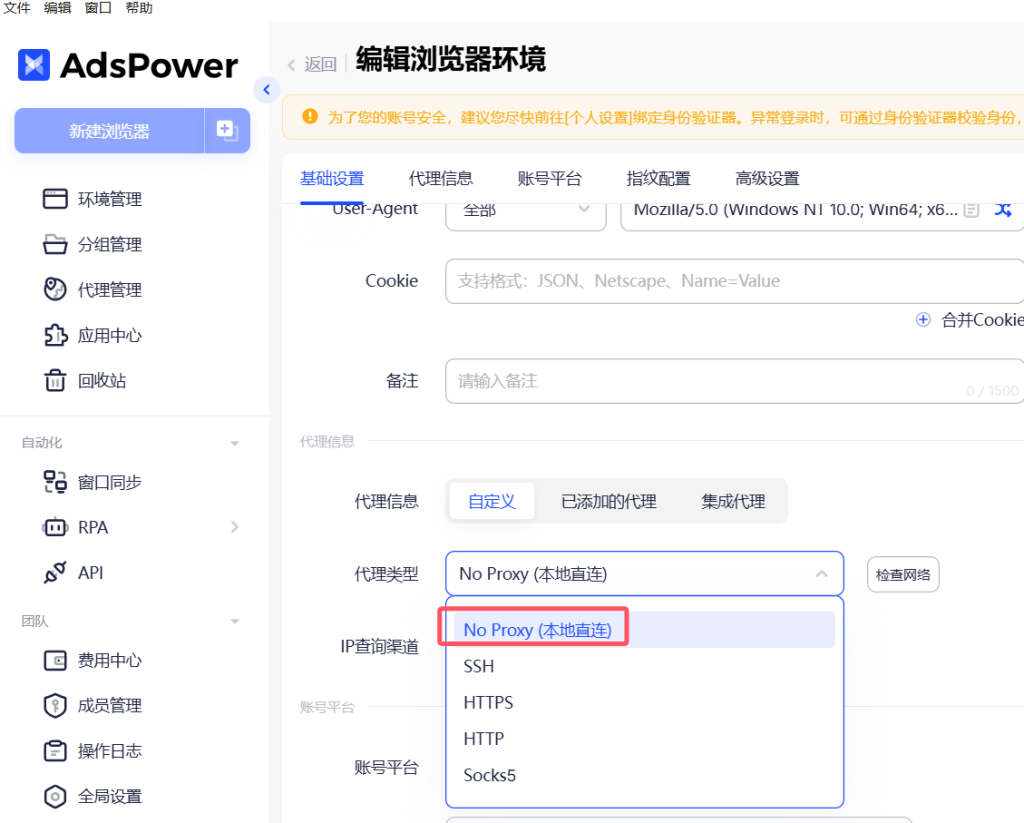Expand the RPA submenu arrow
This screenshot has height=823, width=1024.
tap(235, 527)
